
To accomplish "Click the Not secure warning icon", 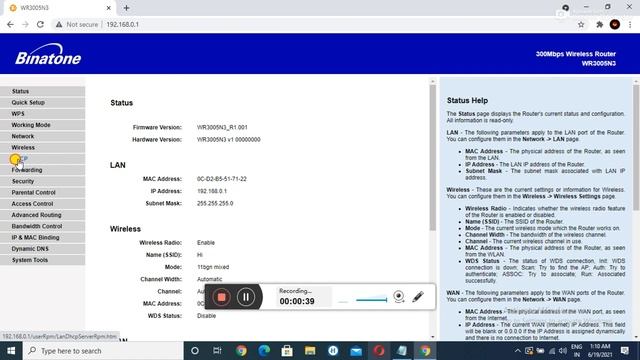I will [59, 24].
